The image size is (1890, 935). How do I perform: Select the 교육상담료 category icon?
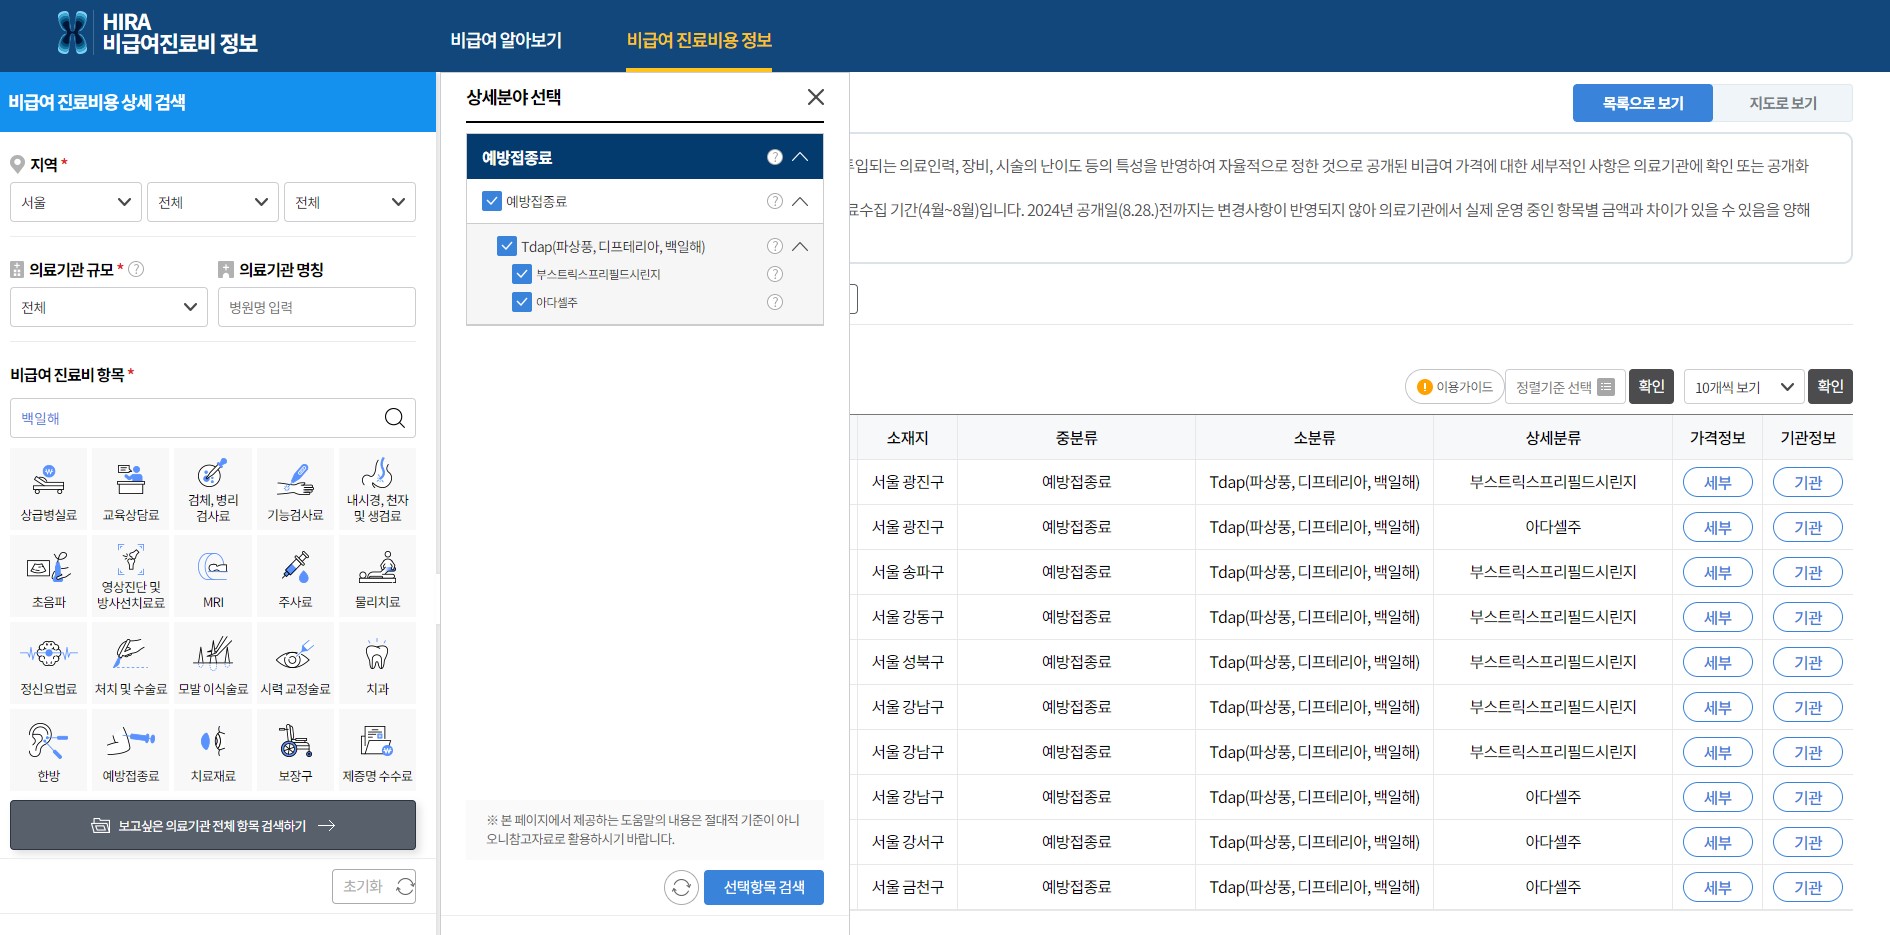pyautogui.click(x=131, y=489)
